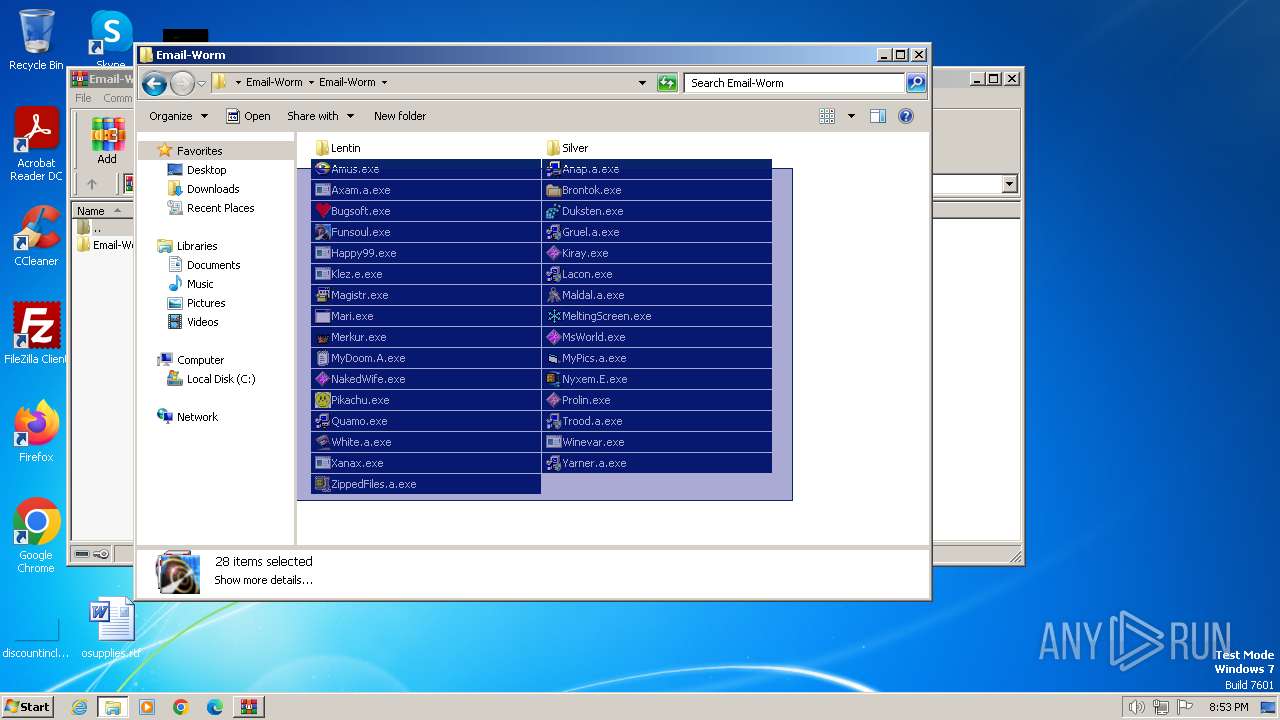Click the forward navigation arrow
The height and width of the screenshot is (720, 1280).
182,83
